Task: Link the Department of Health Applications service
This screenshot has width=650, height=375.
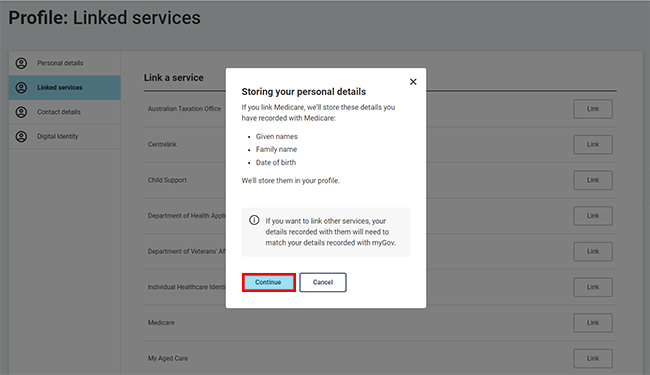Action: point(593,215)
